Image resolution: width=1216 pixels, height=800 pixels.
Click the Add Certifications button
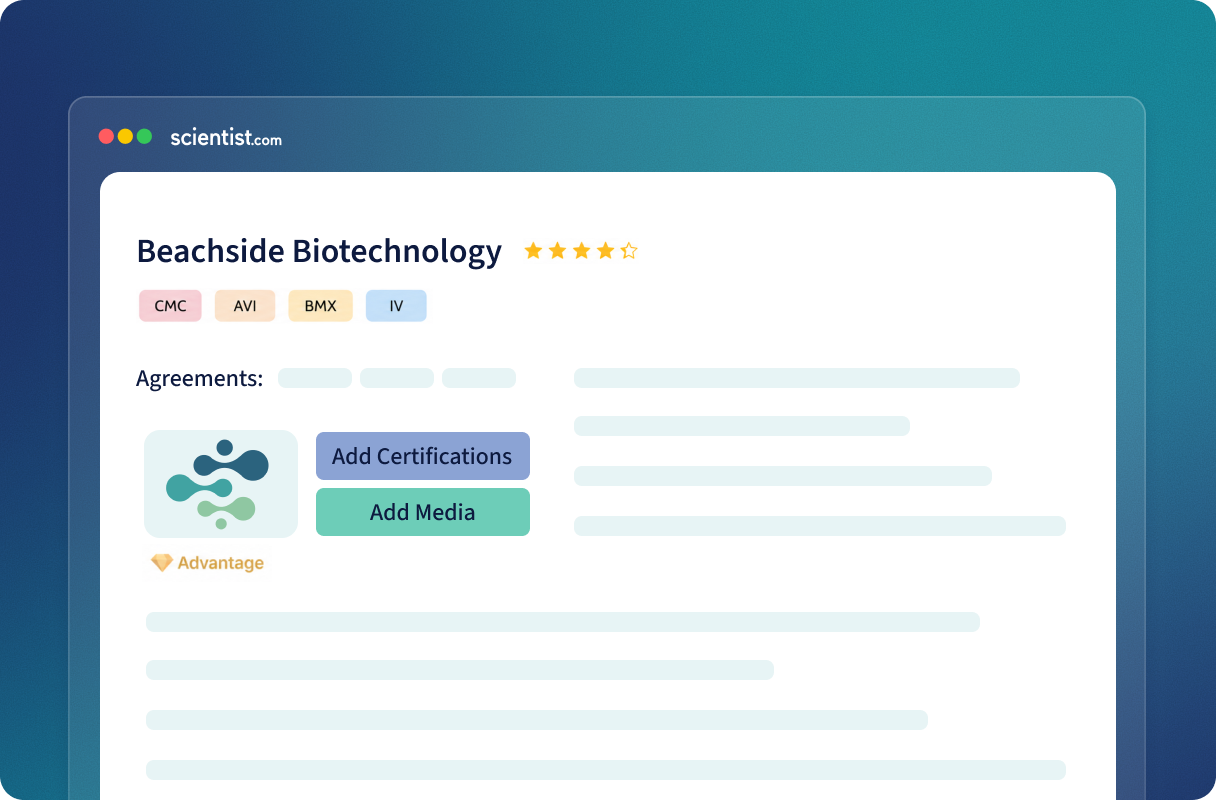click(x=423, y=456)
